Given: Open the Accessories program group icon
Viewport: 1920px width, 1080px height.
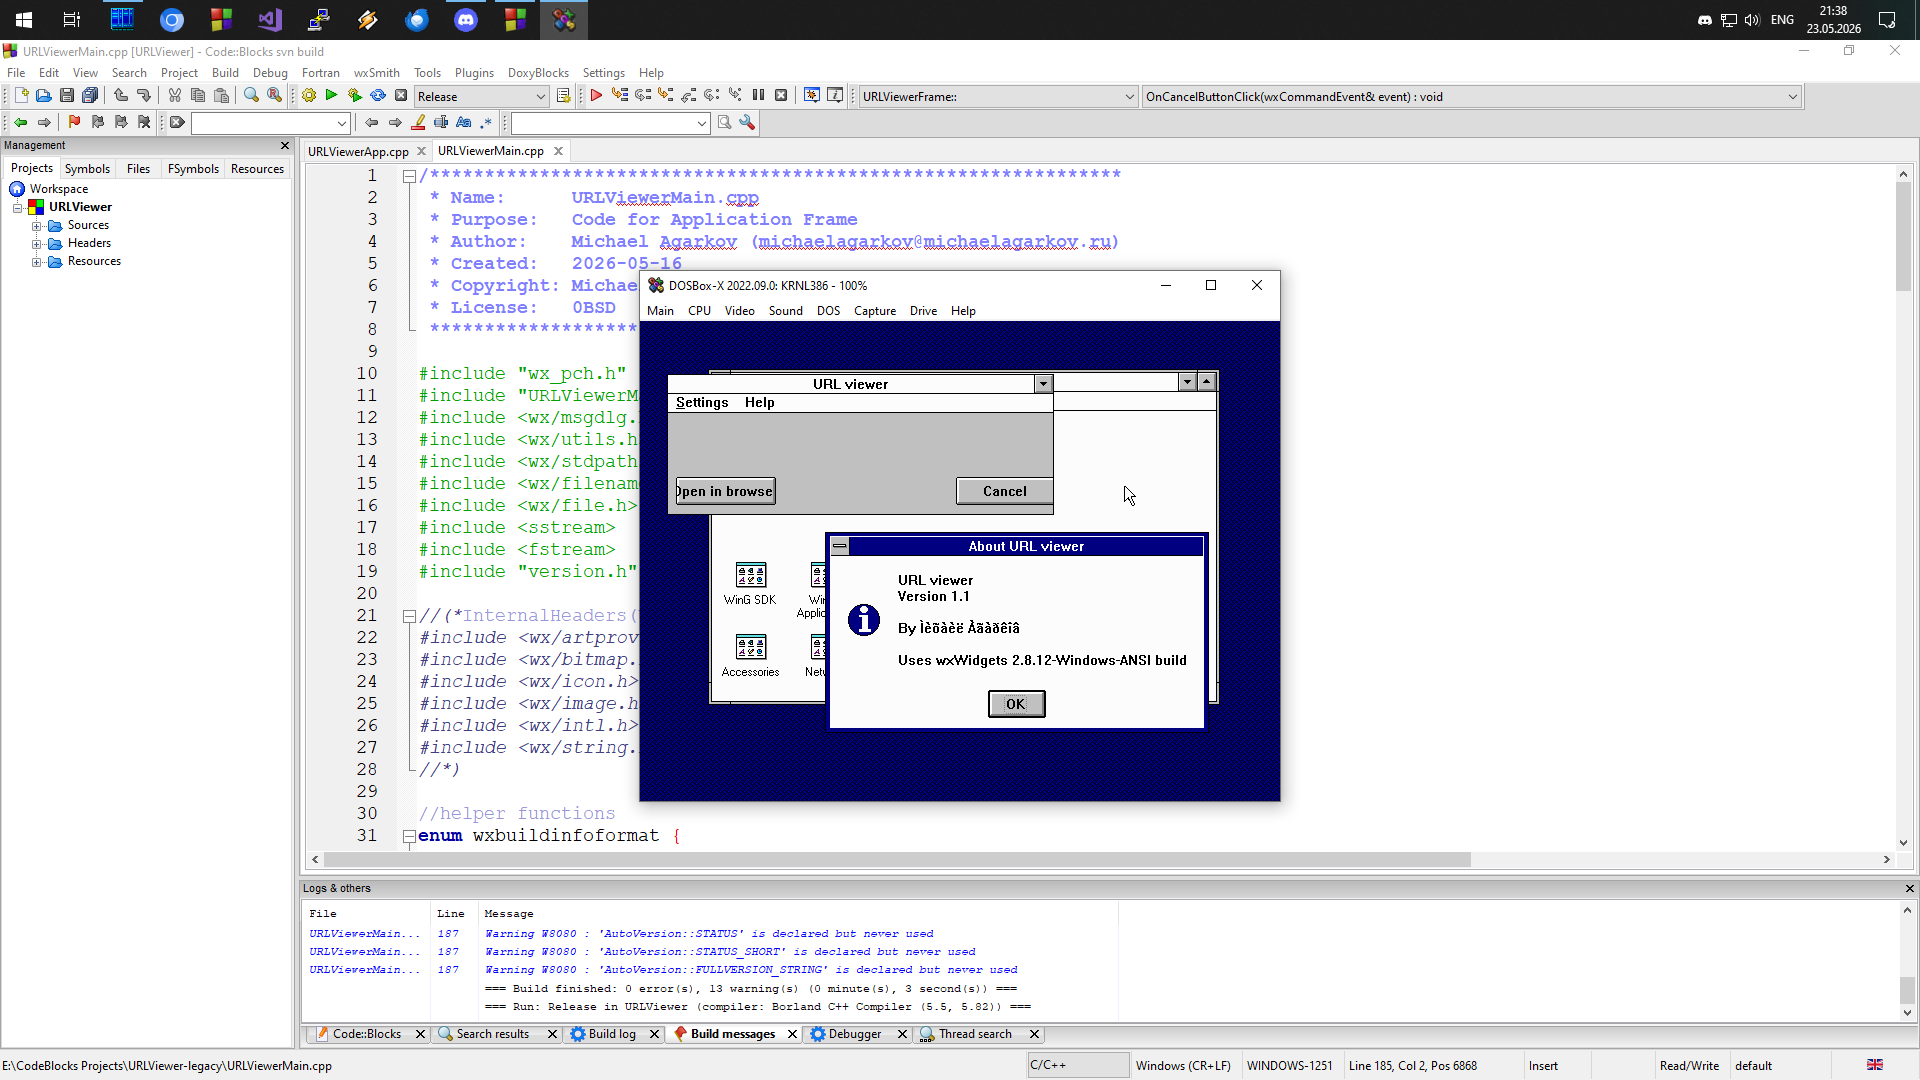Looking at the screenshot, I should click(750, 656).
